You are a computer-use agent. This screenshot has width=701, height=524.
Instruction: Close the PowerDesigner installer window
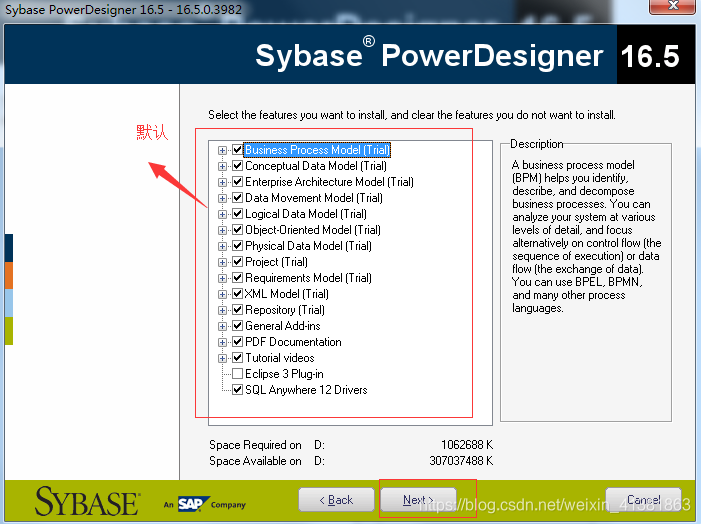[x=672, y=6]
